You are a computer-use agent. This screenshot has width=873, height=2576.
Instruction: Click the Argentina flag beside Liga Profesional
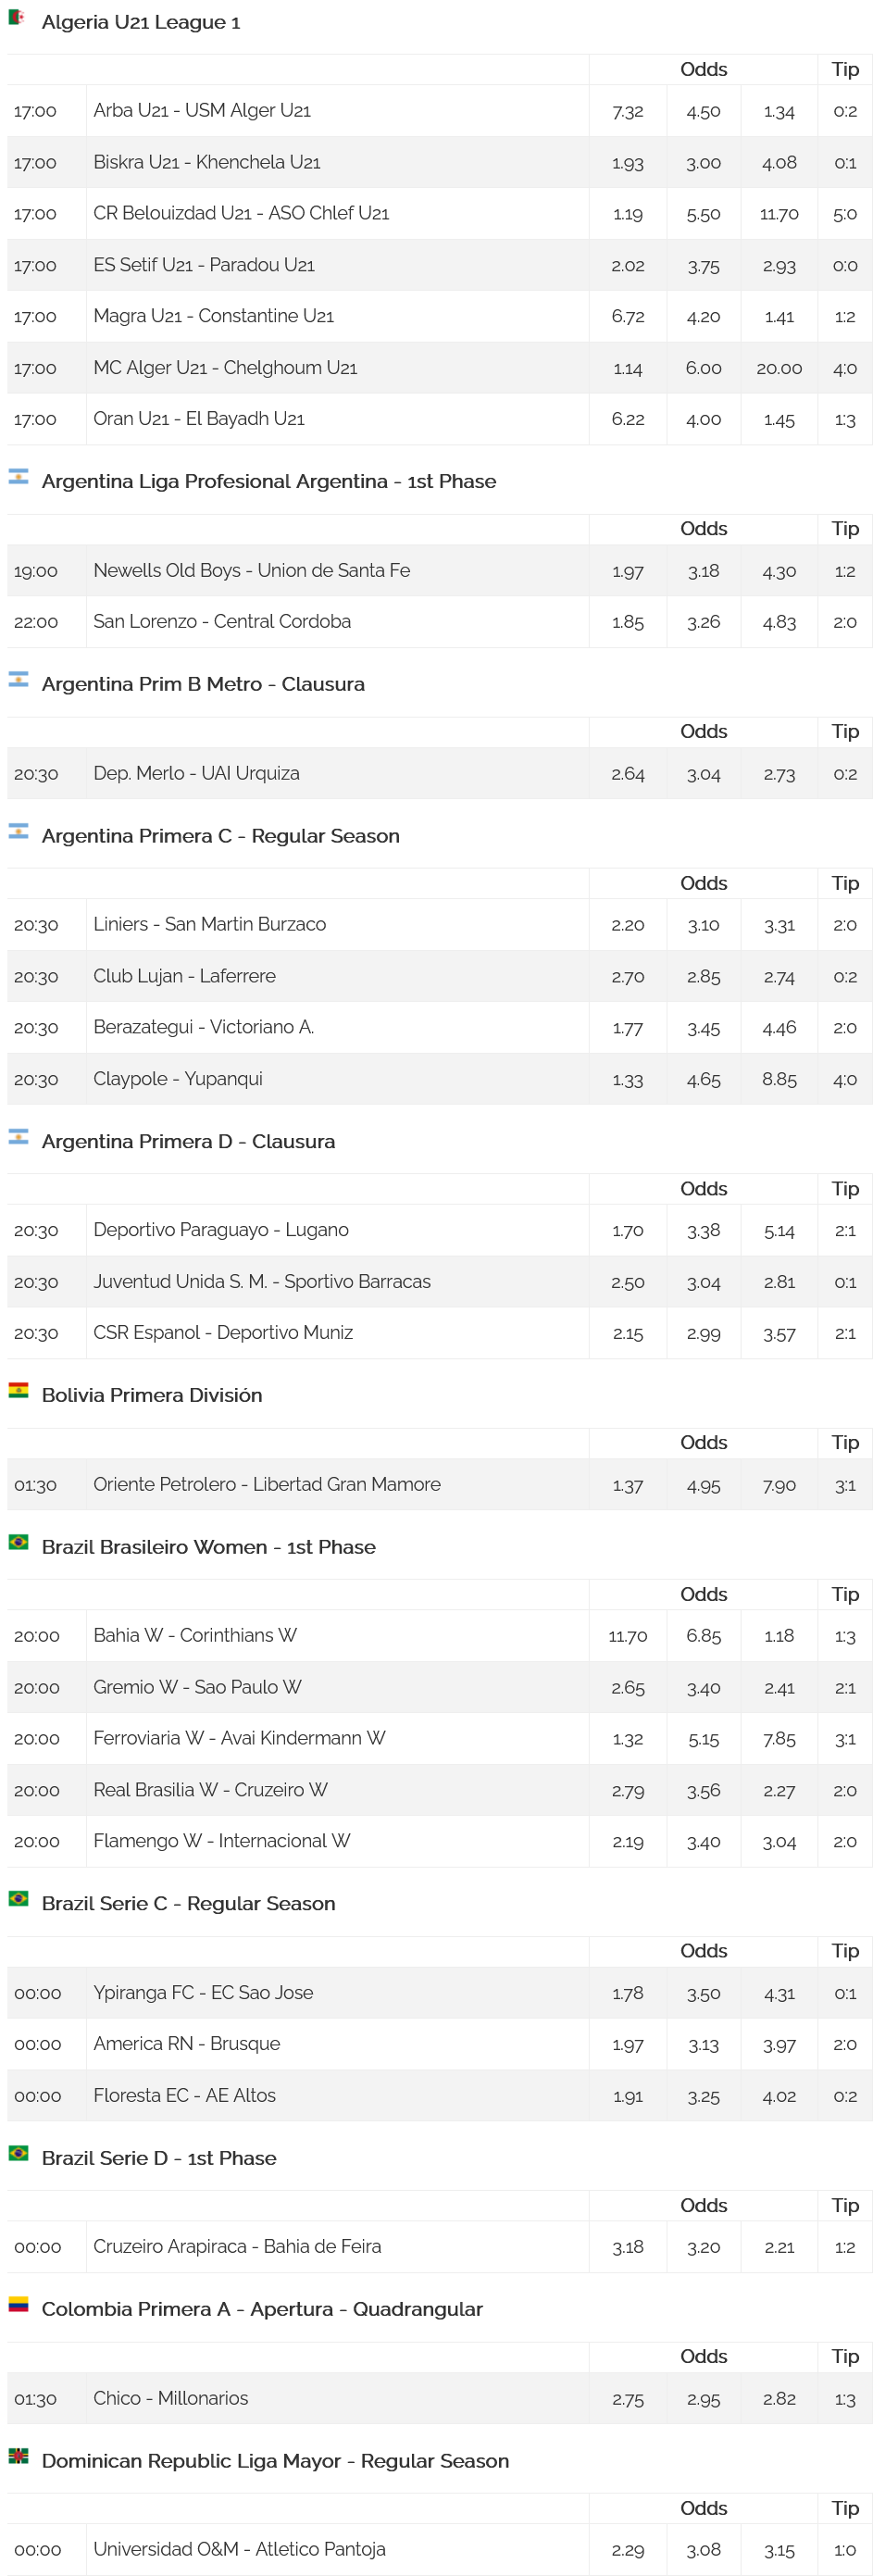[x=18, y=477]
